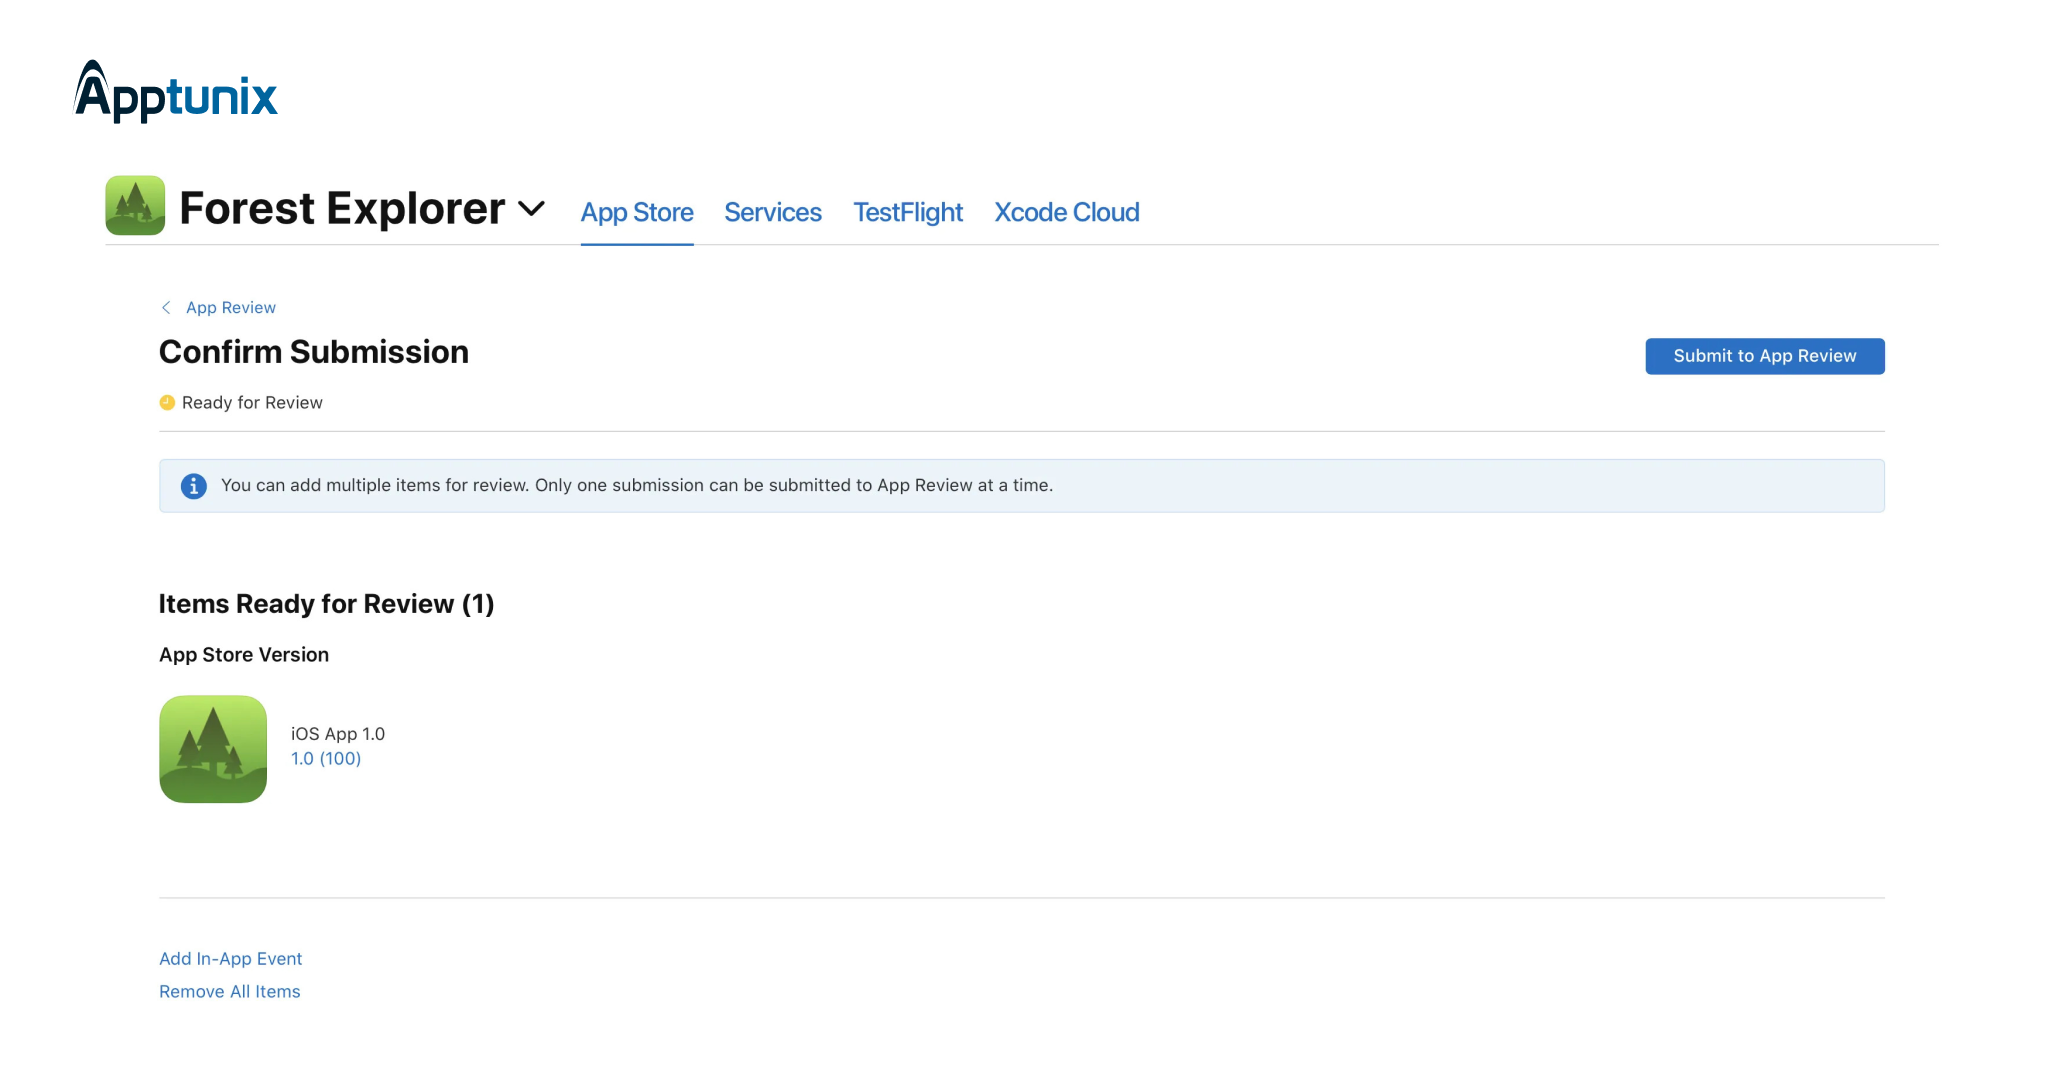Click the yellow Ready for Review status dot
The image size is (2048, 1070).
[x=167, y=402]
